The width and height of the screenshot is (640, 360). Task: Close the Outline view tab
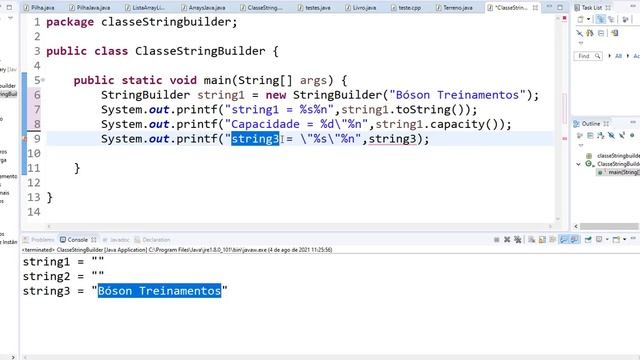(x=606, y=123)
